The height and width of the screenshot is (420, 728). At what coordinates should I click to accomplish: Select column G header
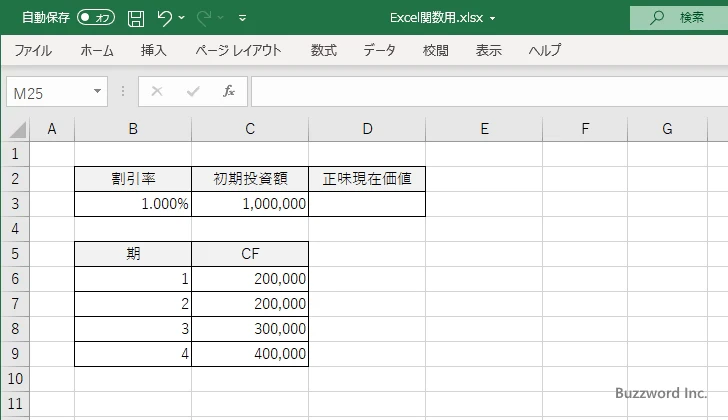click(x=667, y=129)
